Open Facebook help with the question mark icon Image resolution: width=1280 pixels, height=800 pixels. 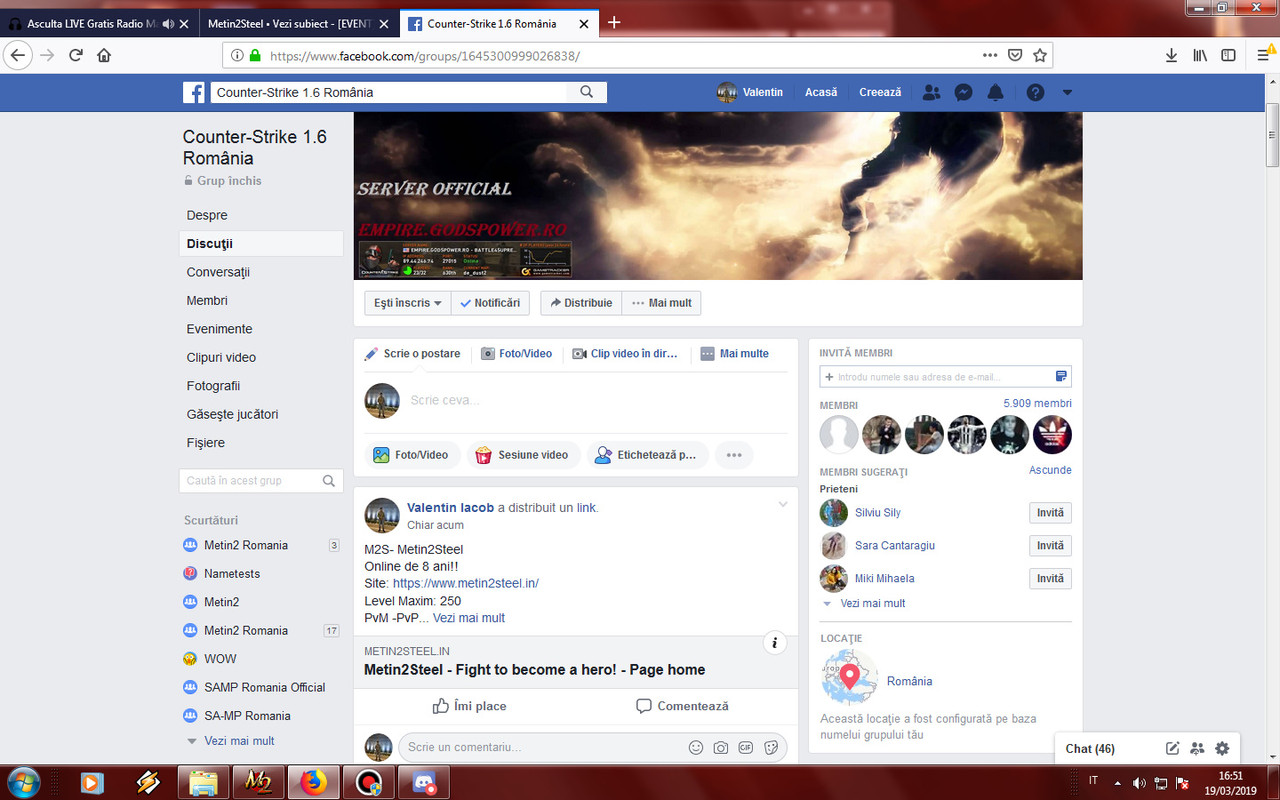(1033, 92)
